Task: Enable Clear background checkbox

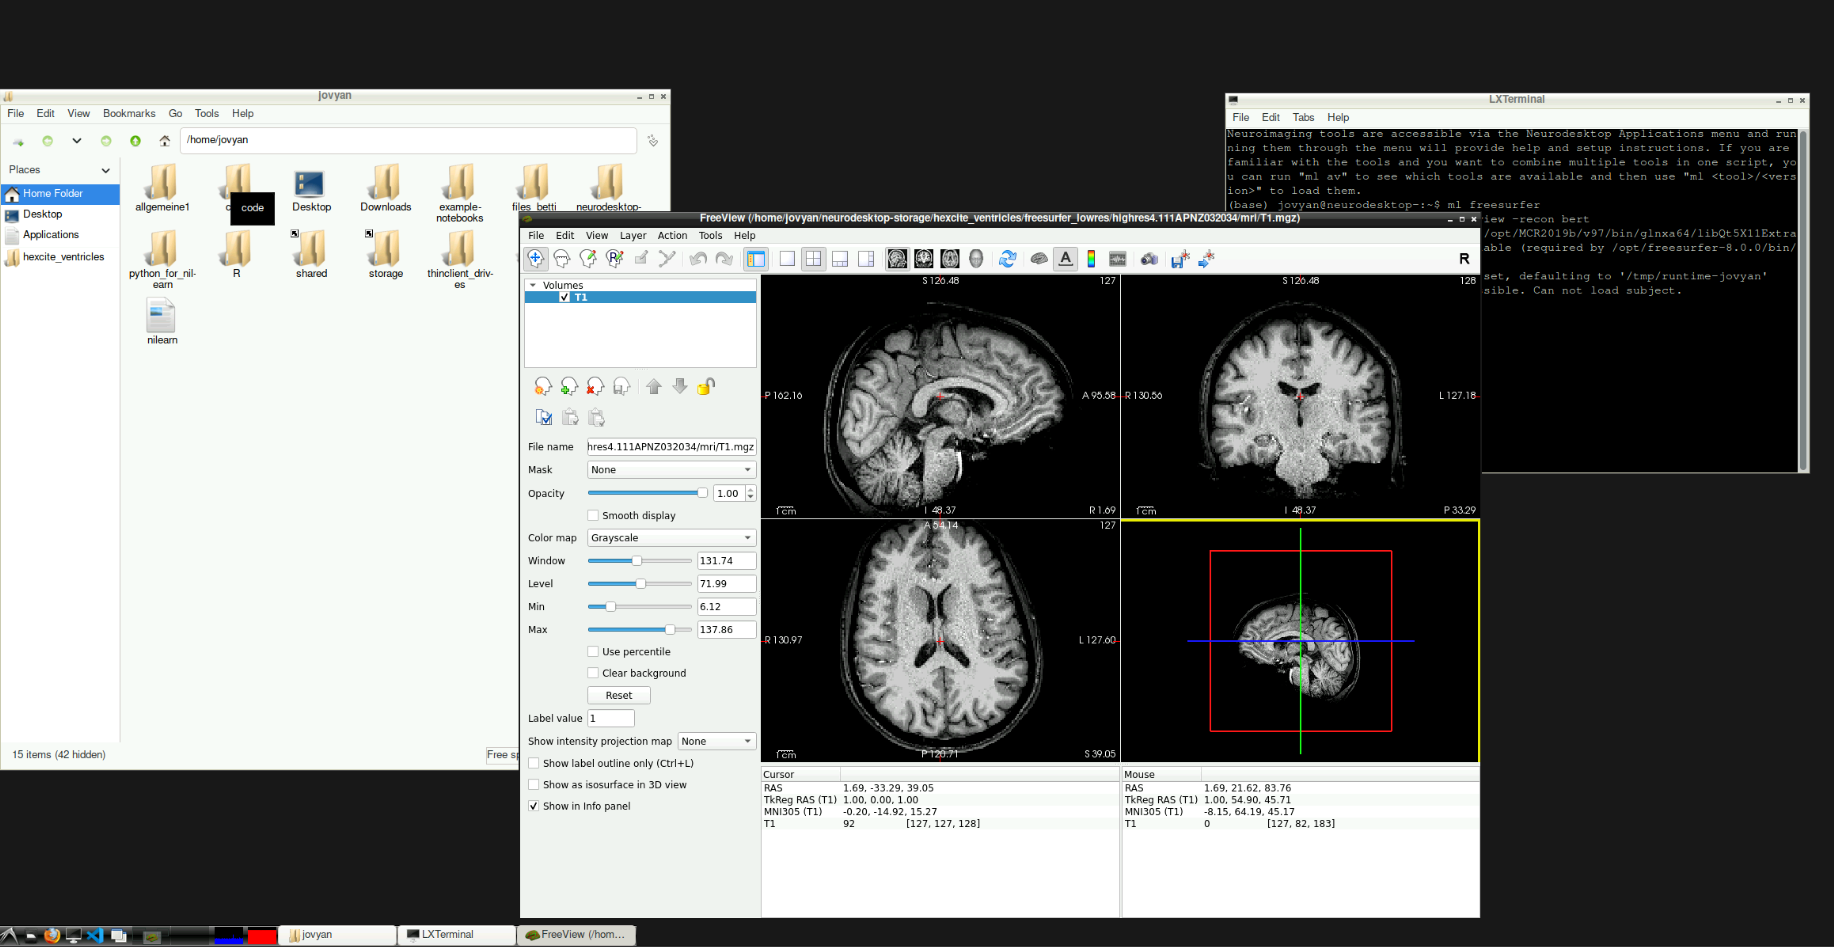Action: click(x=593, y=673)
